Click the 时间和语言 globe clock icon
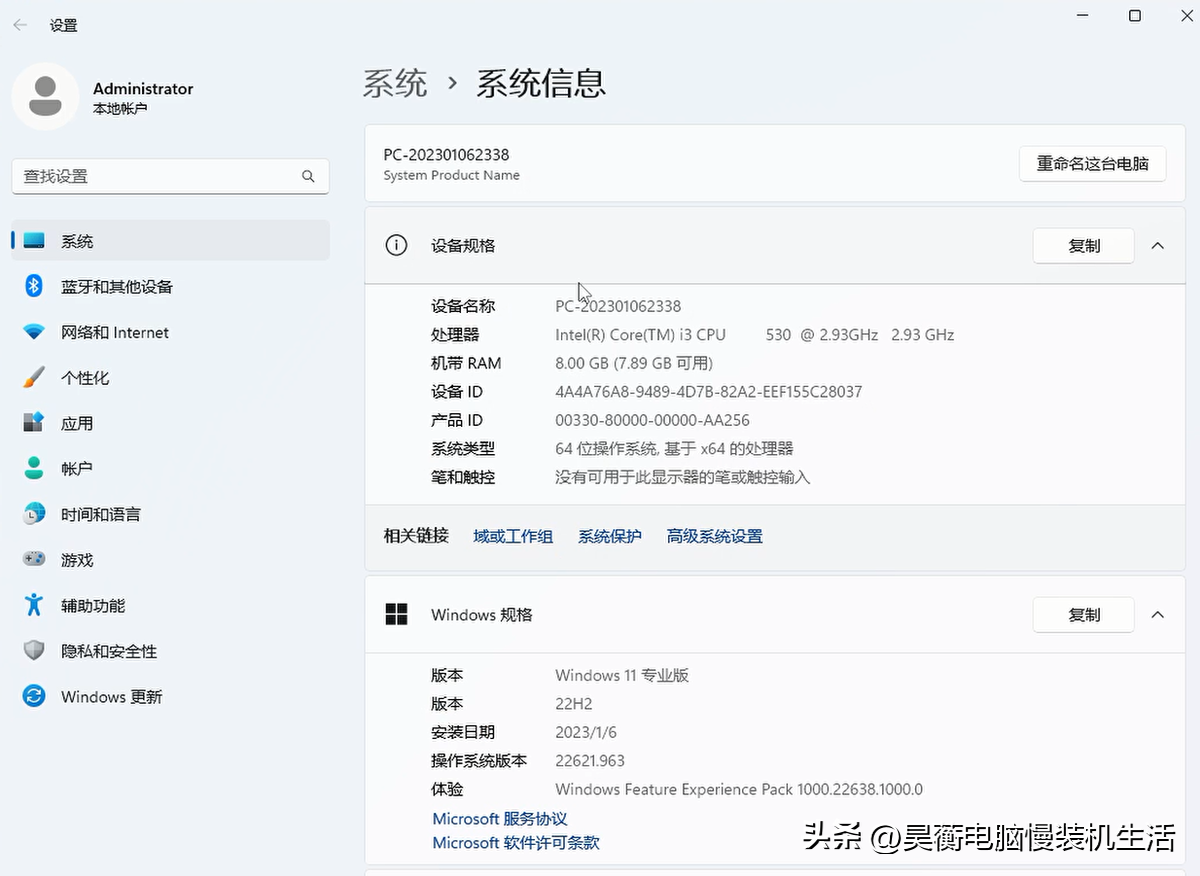This screenshot has height=876, width=1200. (34, 514)
